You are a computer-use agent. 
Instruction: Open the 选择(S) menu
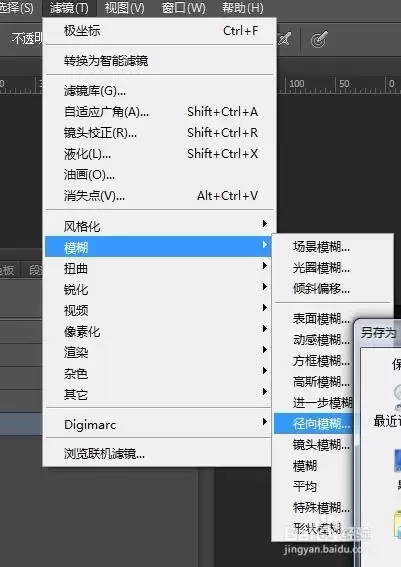(x=16, y=8)
